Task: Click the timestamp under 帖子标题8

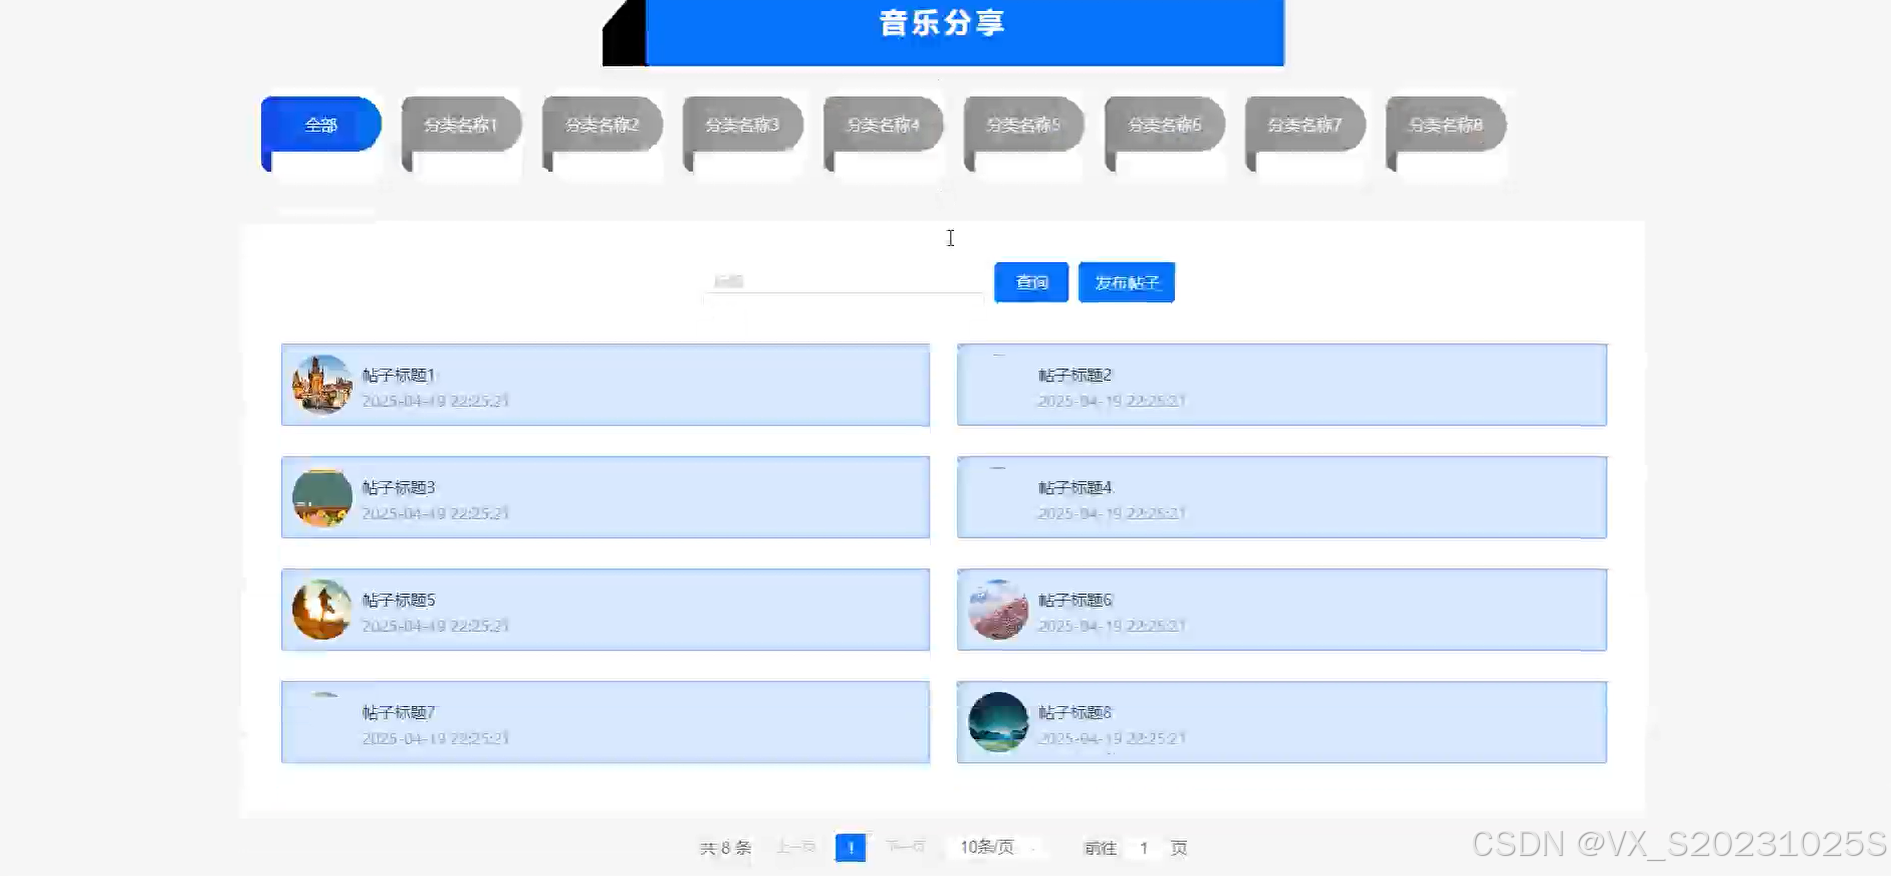Action: coord(1111,739)
